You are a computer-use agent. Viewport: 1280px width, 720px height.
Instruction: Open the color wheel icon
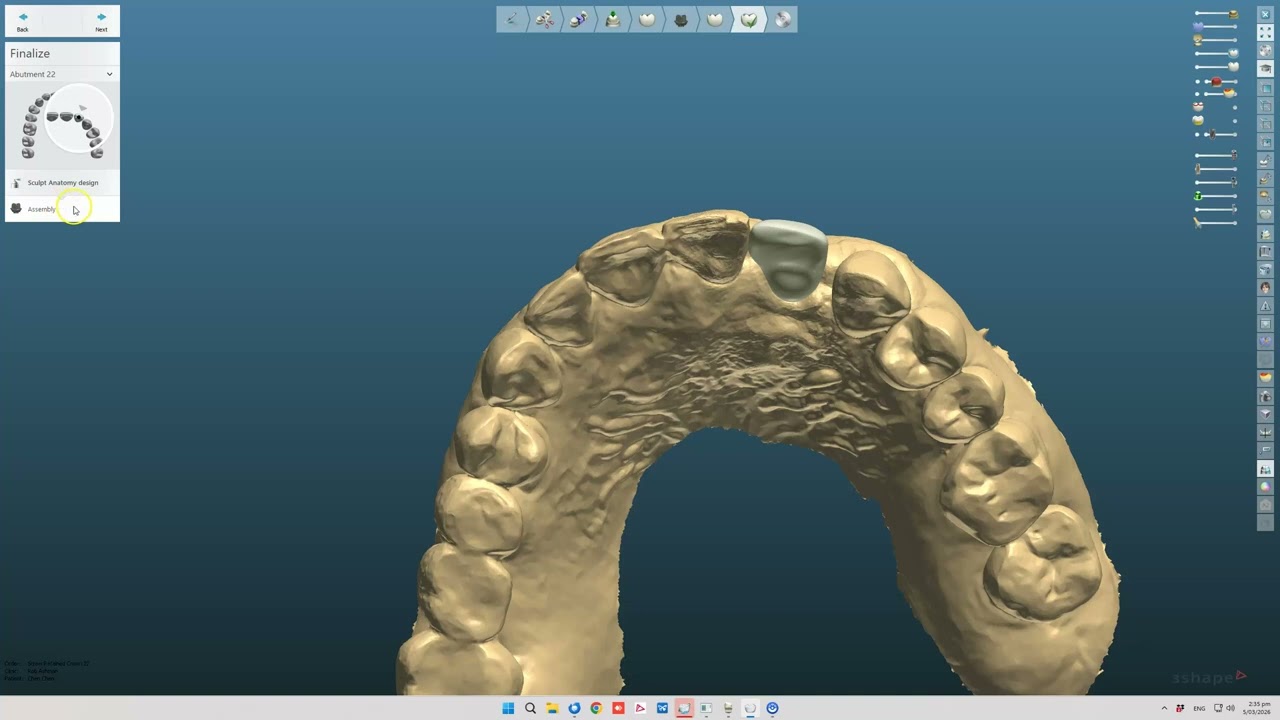1265,487
